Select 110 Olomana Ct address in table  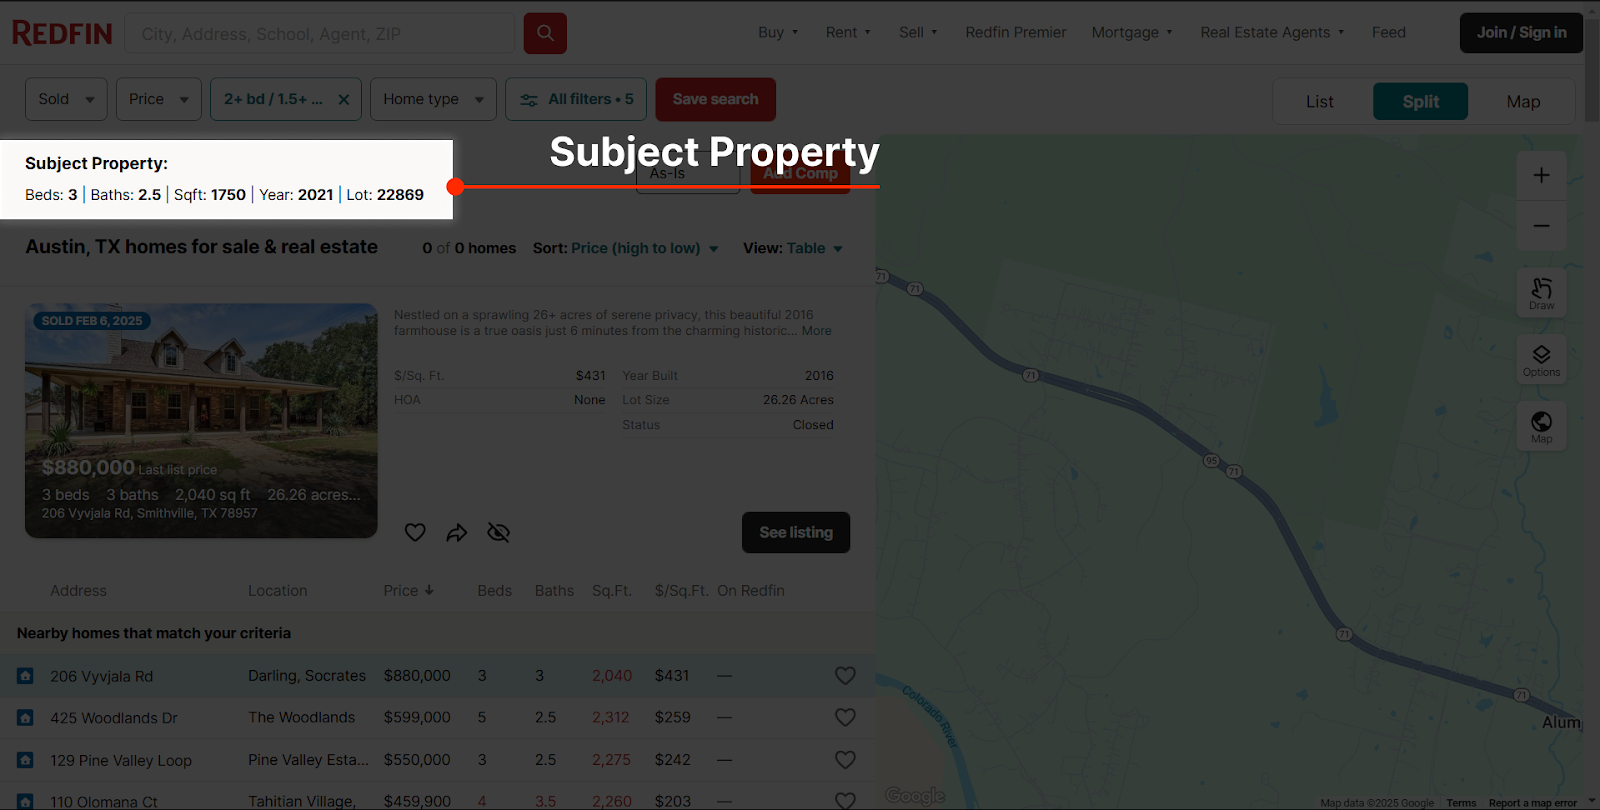(104, 801)
